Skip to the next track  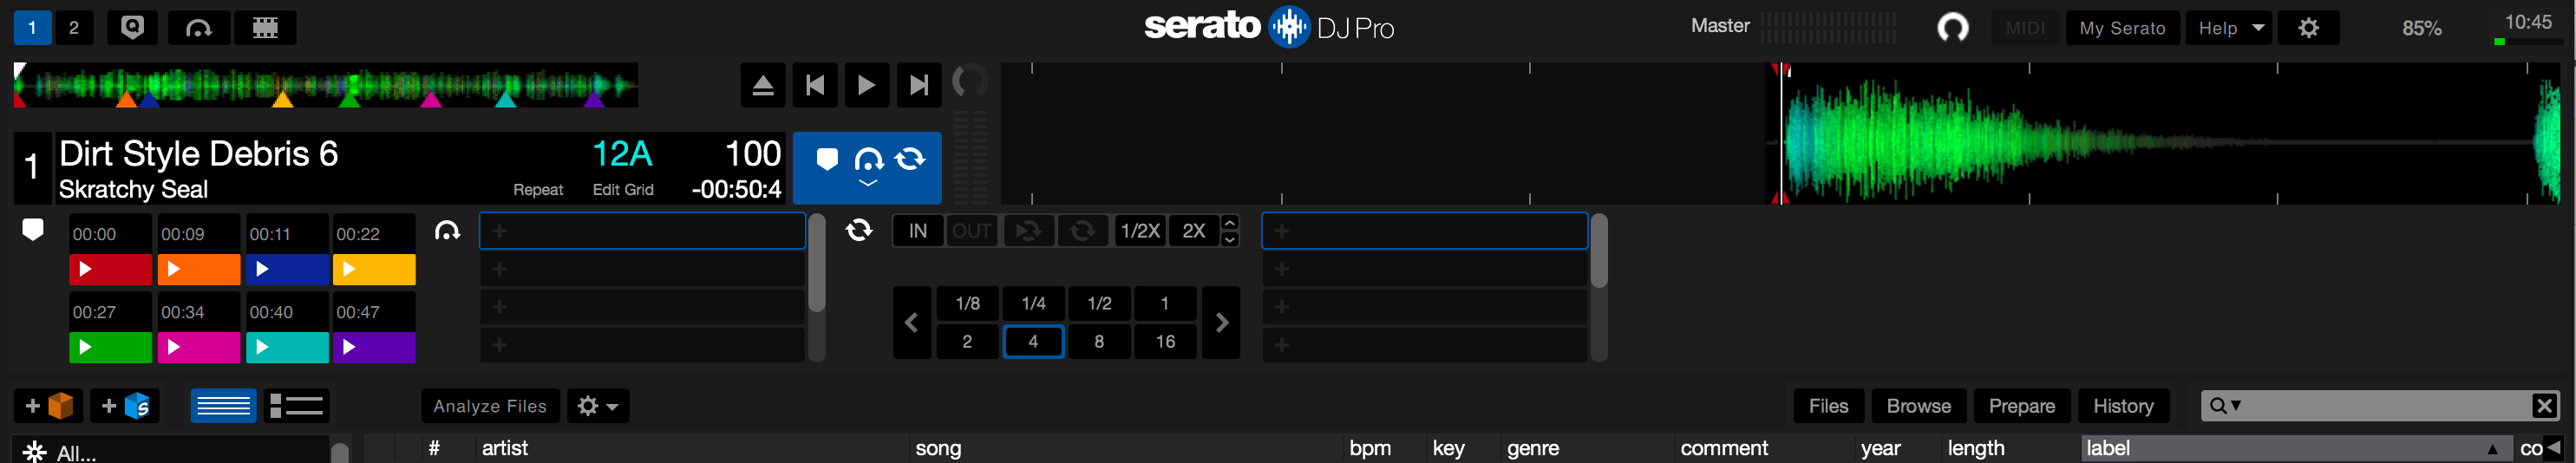click(918, 86)
